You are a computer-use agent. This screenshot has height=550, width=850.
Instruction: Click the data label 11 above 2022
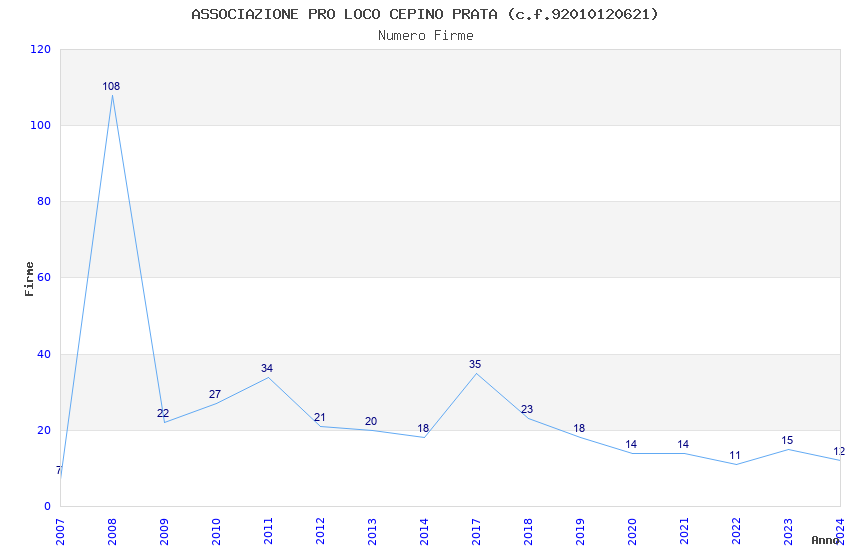pyautogui.click(x=735, y=456)
